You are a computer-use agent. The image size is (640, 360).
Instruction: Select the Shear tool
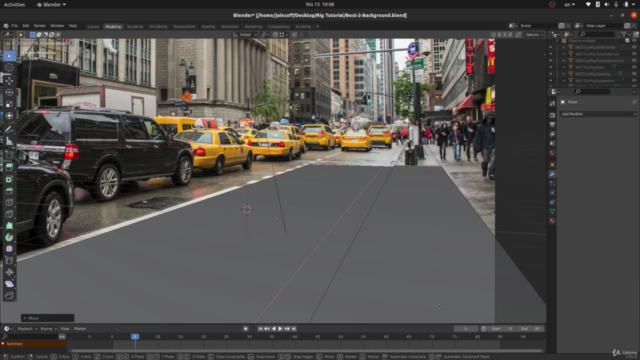coord(9,284)
